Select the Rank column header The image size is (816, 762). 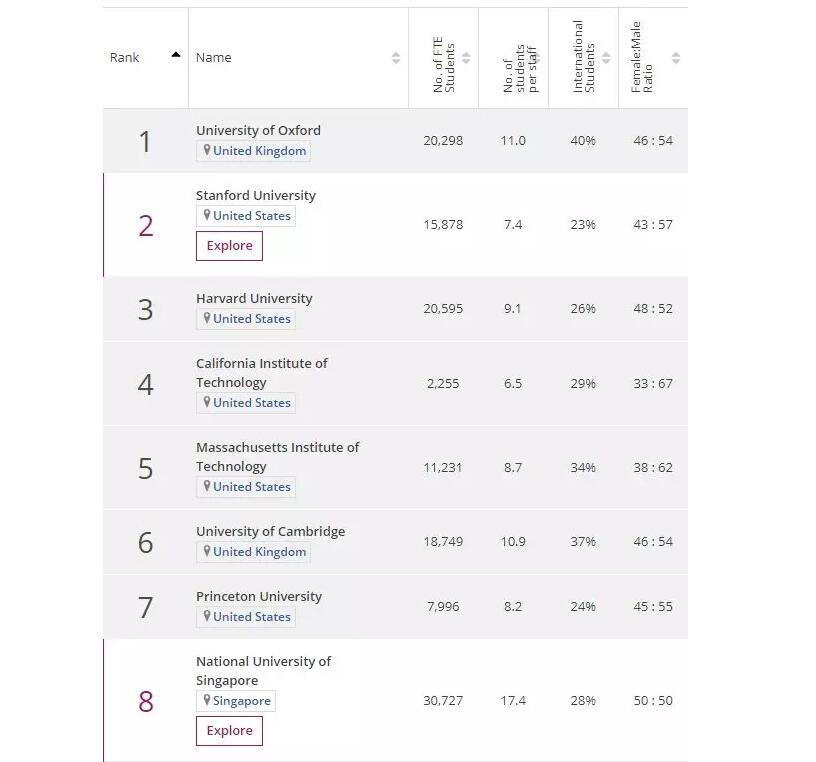point(125,58)
